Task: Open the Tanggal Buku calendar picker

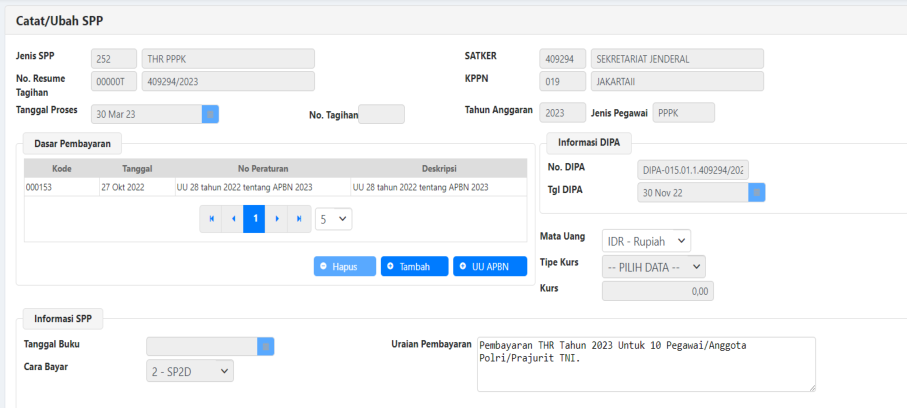Action: coord(265,346)
